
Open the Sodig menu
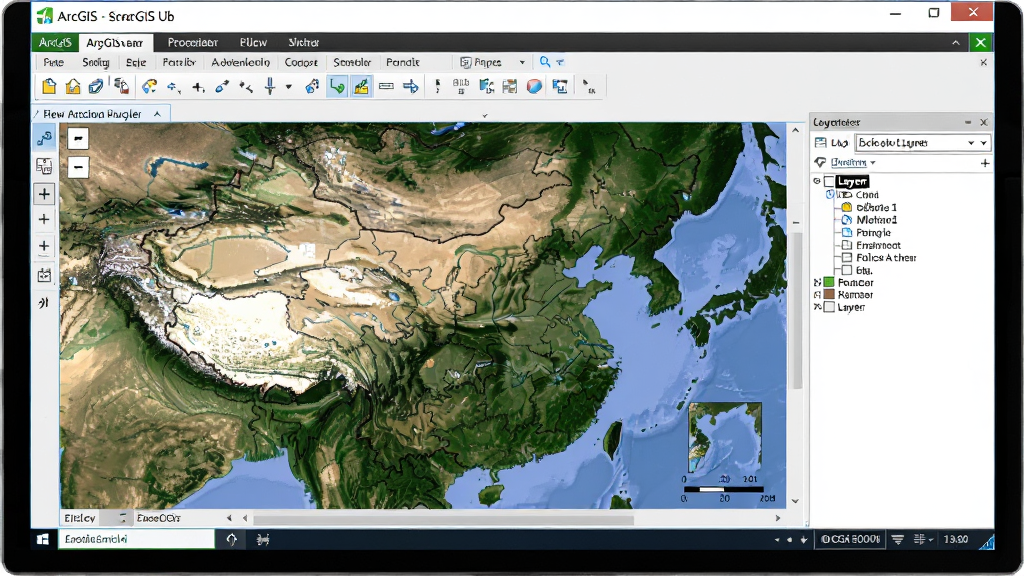(x=95, y=62)
